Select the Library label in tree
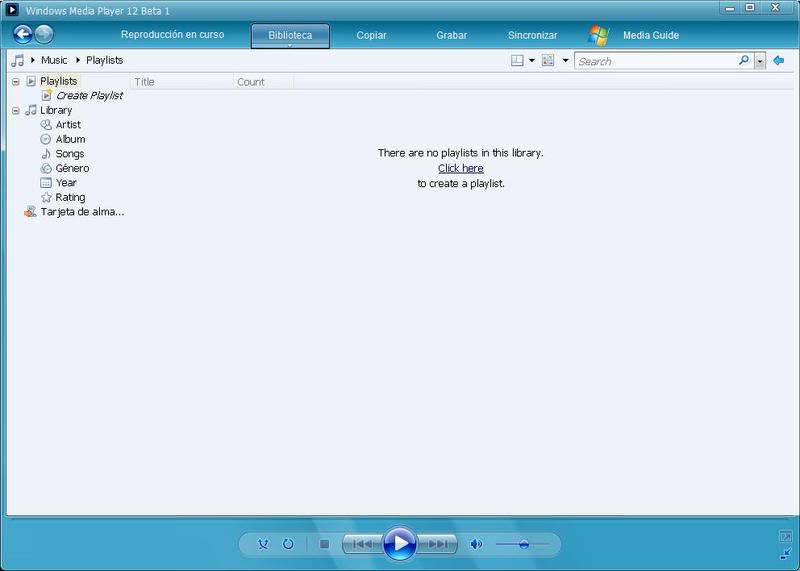This screenshot has width=800, height=571. pyautogui.click(x=56, y=110)
